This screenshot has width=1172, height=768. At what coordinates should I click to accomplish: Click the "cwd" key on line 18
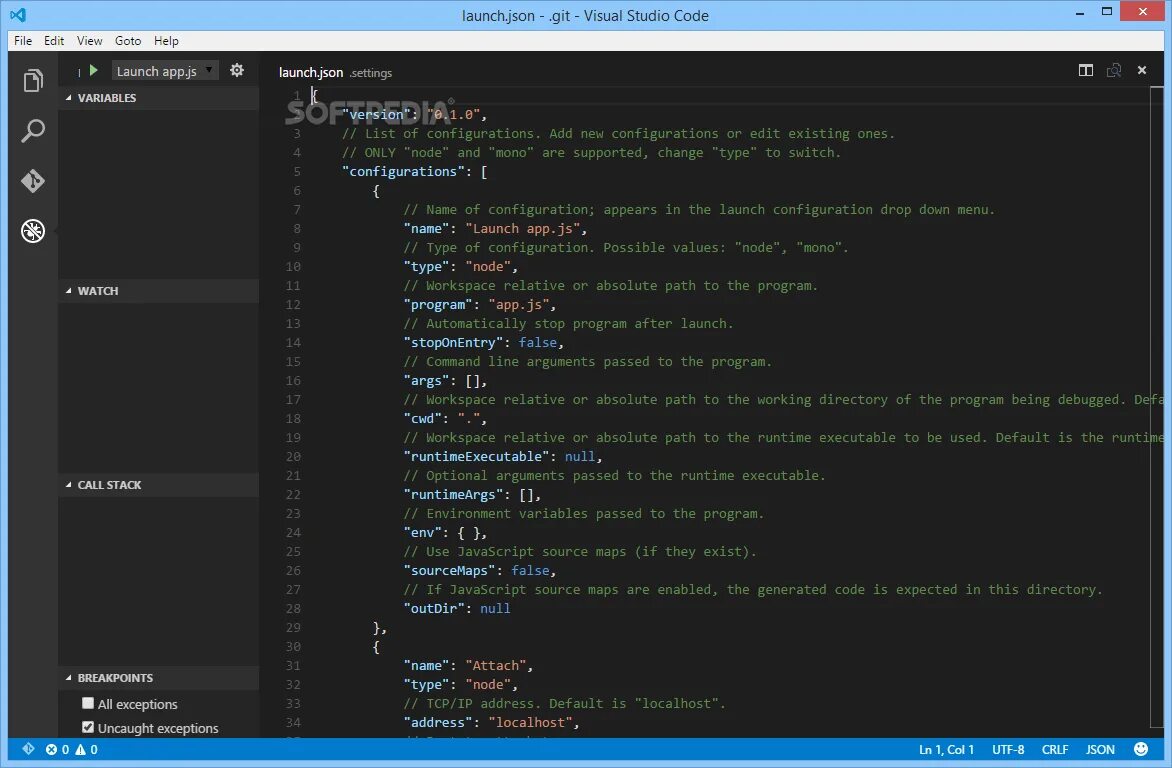tap(423, 418)
